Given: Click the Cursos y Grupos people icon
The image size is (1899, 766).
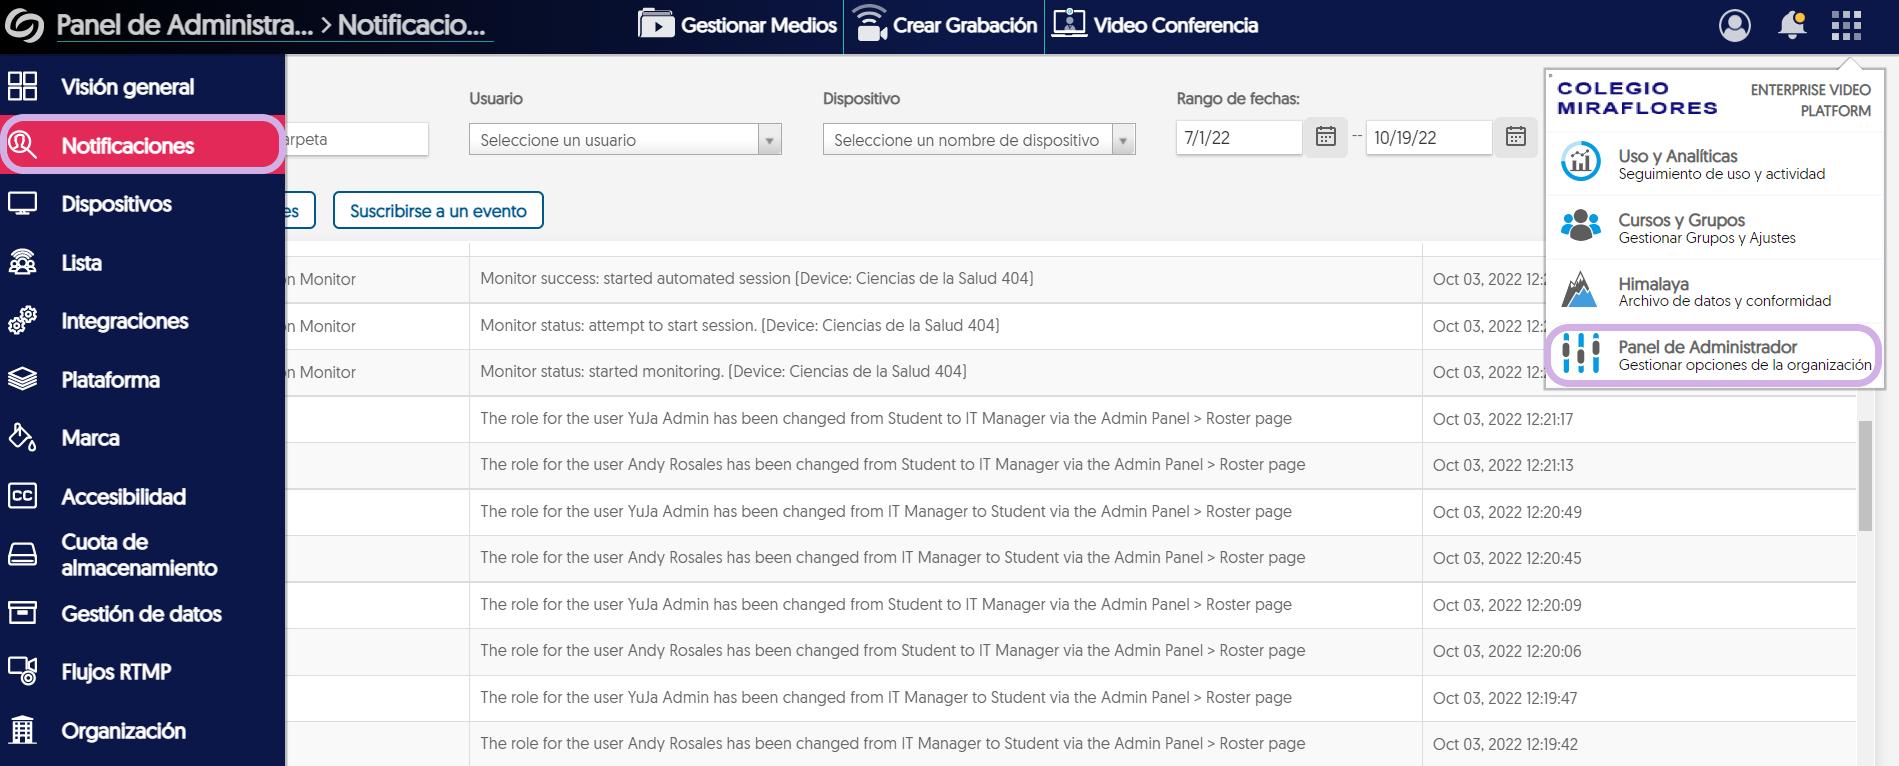Looking at the screenshot, I should [1581, 225].
